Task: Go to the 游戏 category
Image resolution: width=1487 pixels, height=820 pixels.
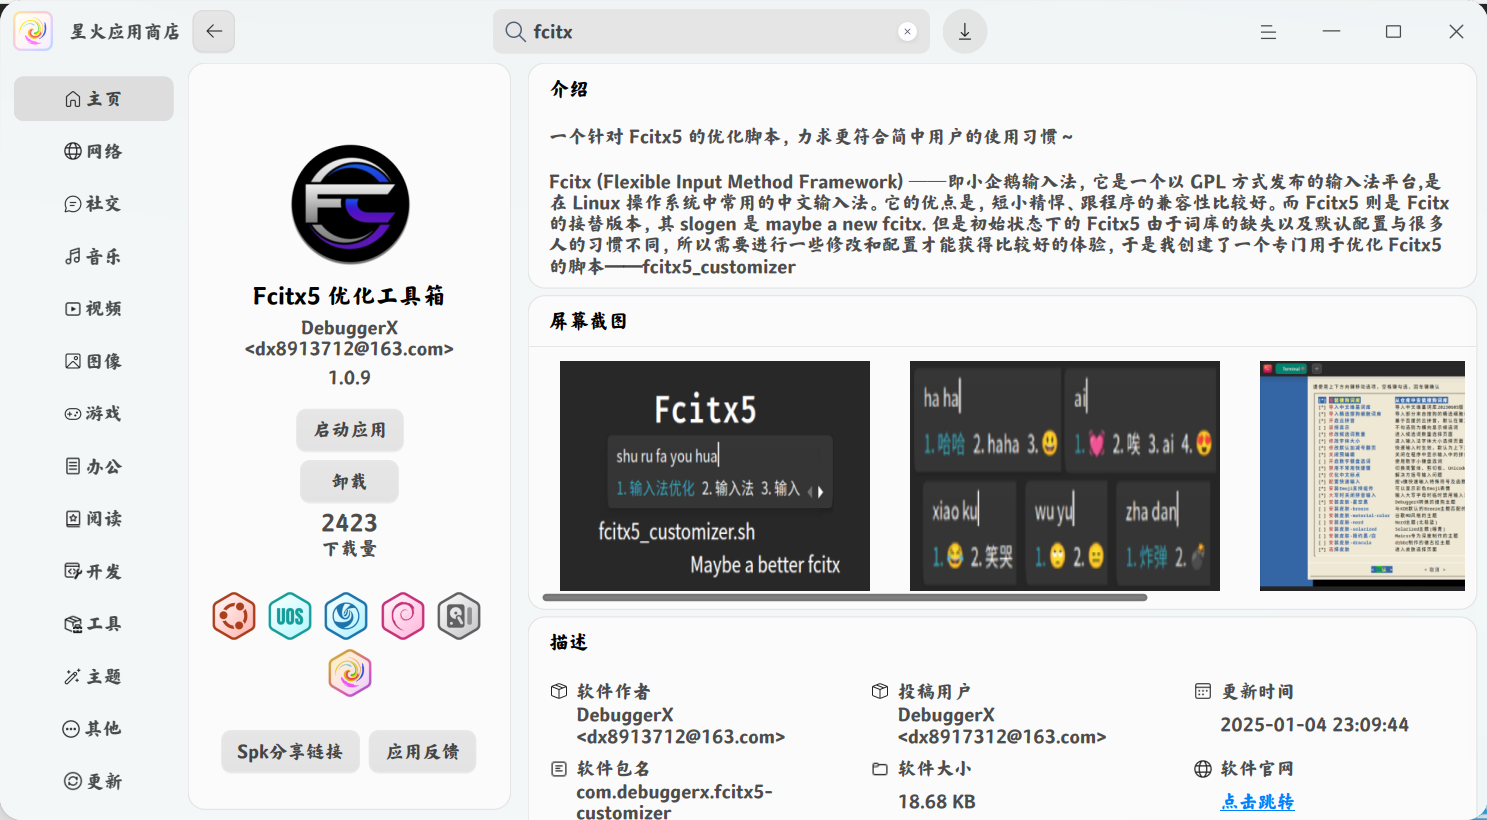Action: tap(94, 414)
